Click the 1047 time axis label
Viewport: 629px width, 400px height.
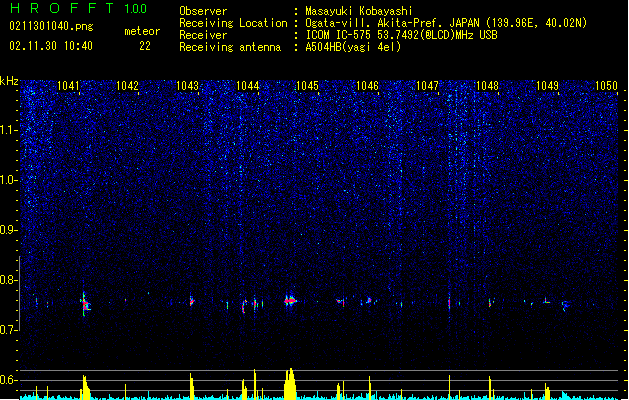(428, 86)
